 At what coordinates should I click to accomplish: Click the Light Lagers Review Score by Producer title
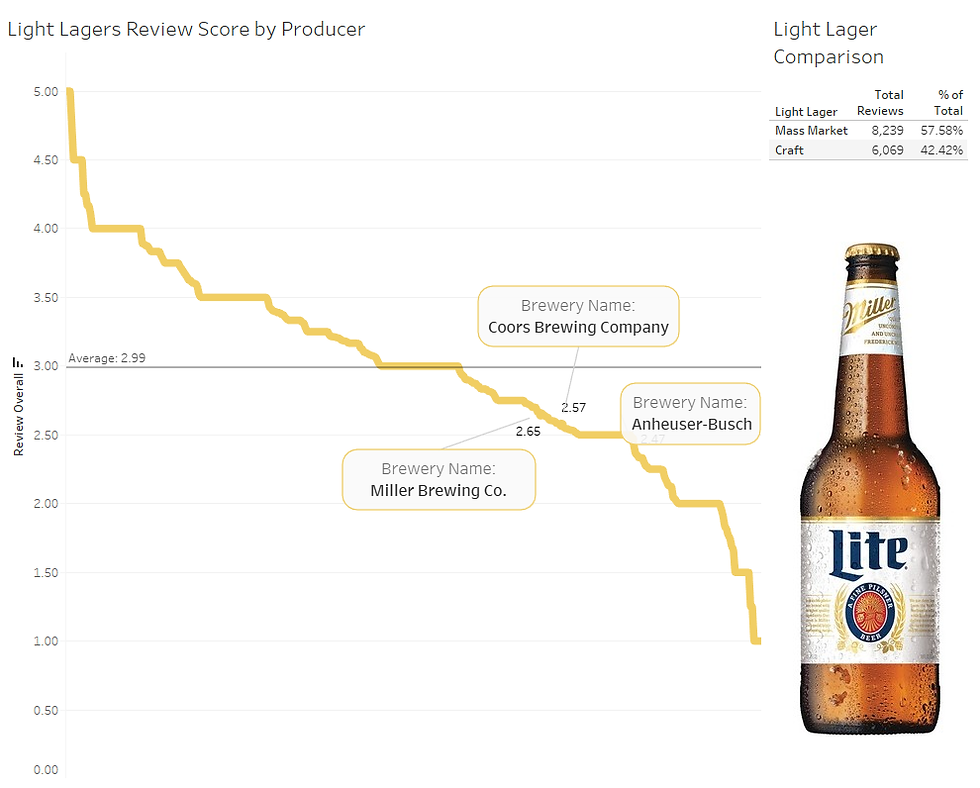click(x=186, y=29)
